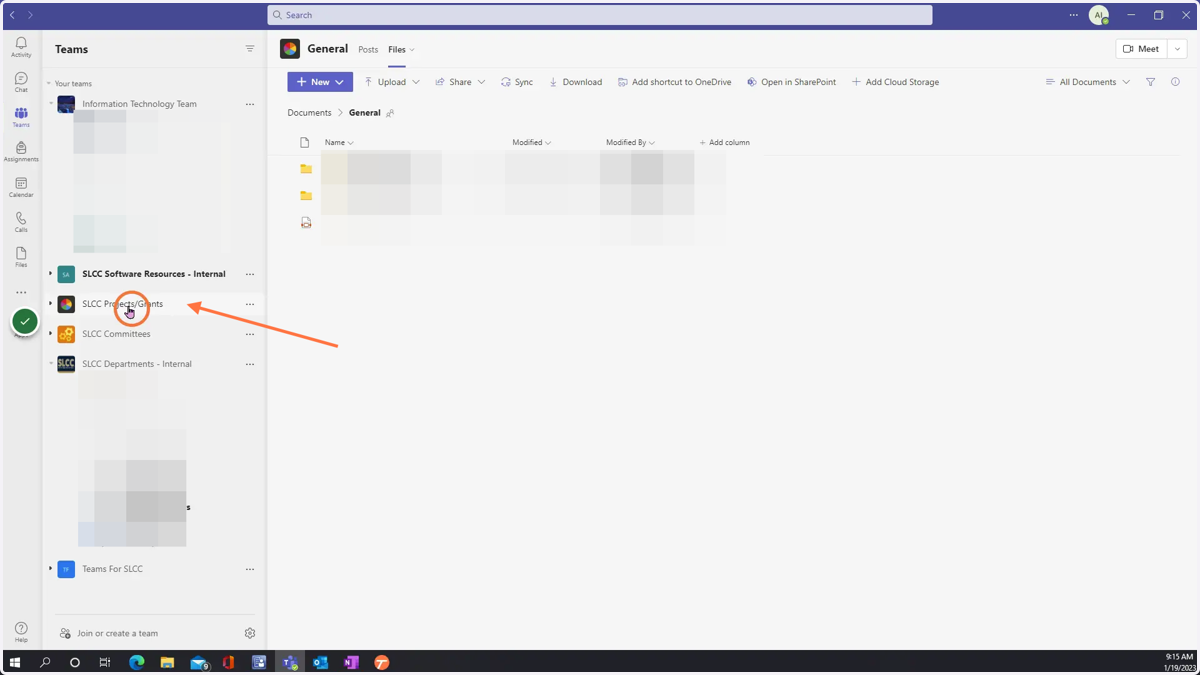
Task: Click the navigate back arrow in title bar
Action: tap(12, 15)
